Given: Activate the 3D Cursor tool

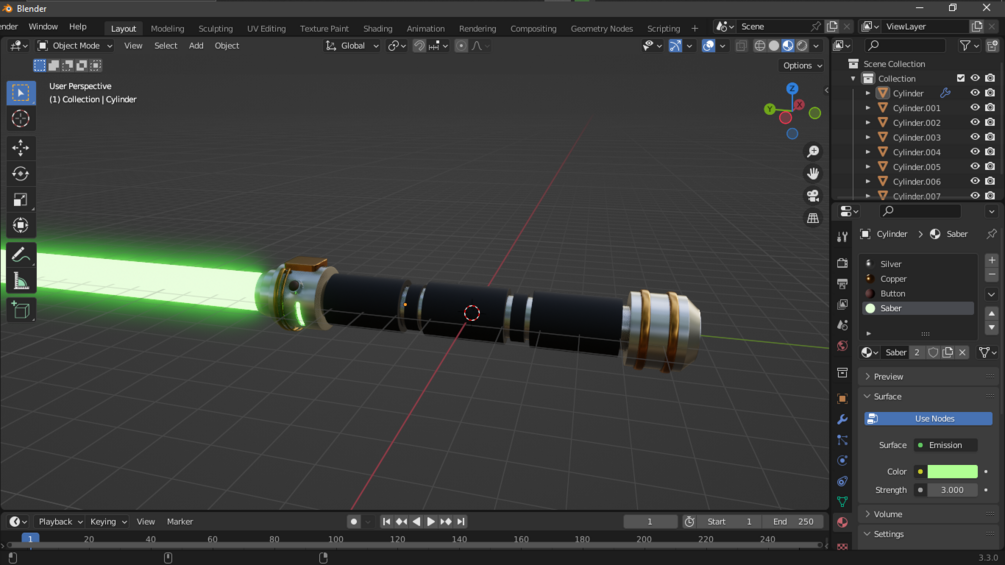Looking at the screenshot, I should pyautogui.click(x=21, y=119).
